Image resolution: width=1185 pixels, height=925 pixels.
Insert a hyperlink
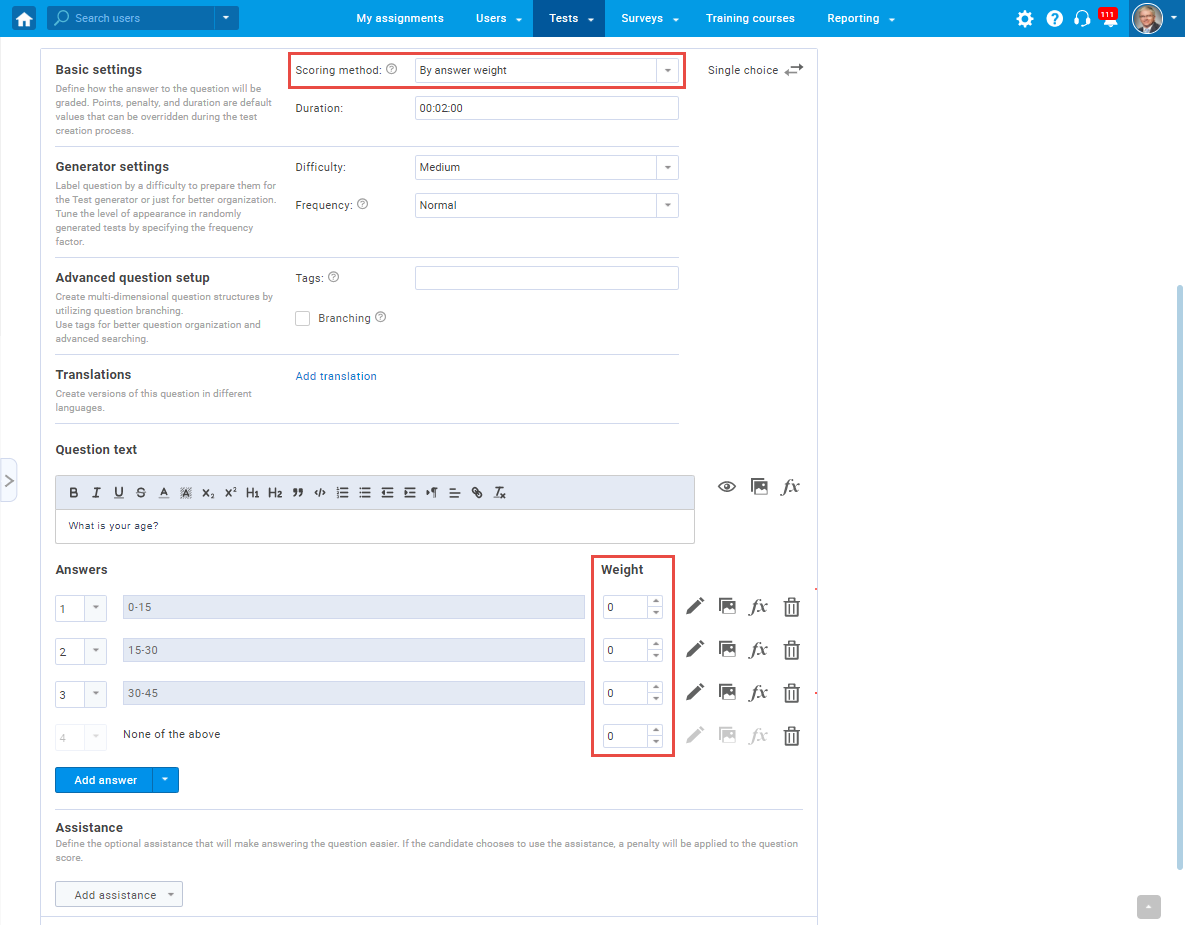pyautogui.click(x=477, y=493)
